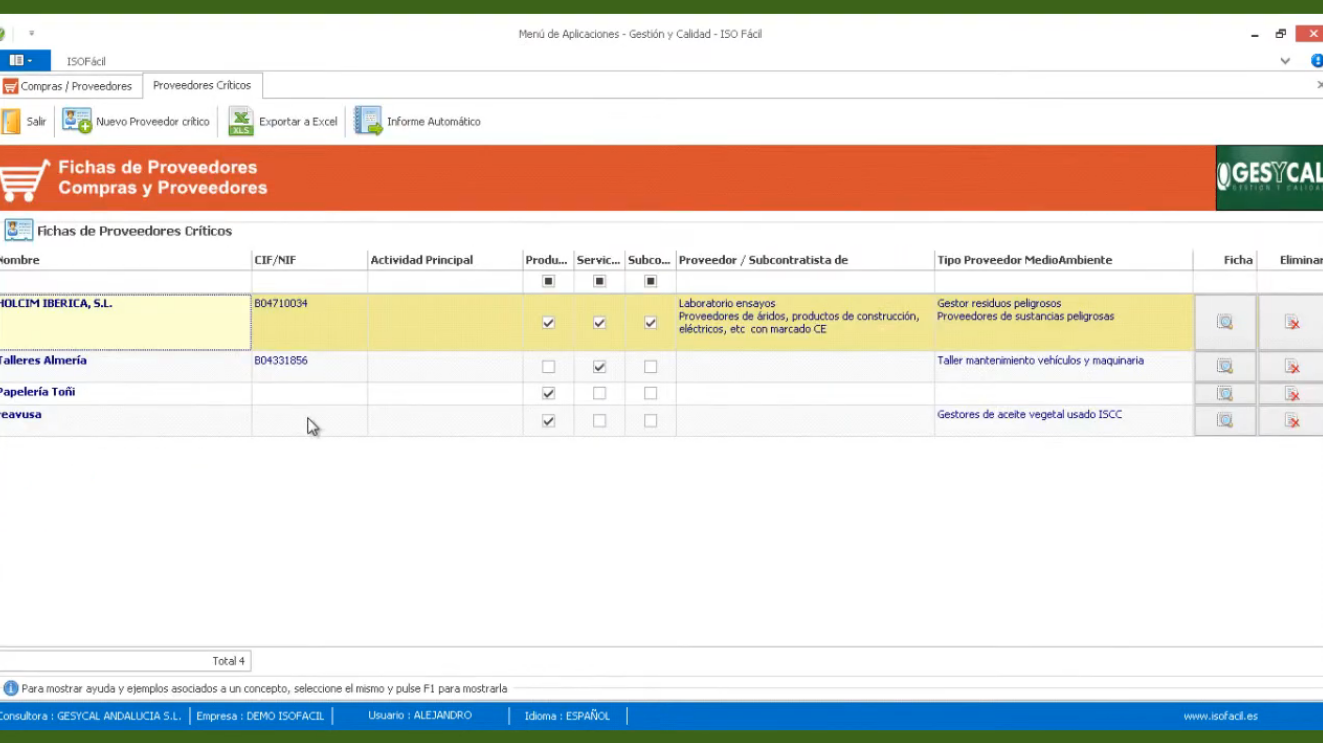
Task: Delete the HOLCIM IBERICA supplier row
Action: pyautogui.click(x=1291, y=322)
